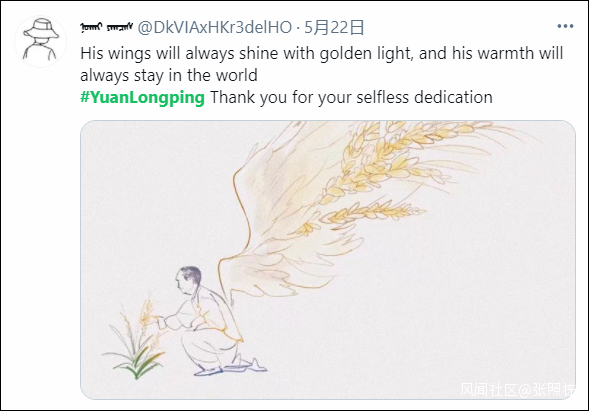Open the attached illustration image
Image resolution: width=589 pixels, height=411 pixels.
click(x=328, y=260)
